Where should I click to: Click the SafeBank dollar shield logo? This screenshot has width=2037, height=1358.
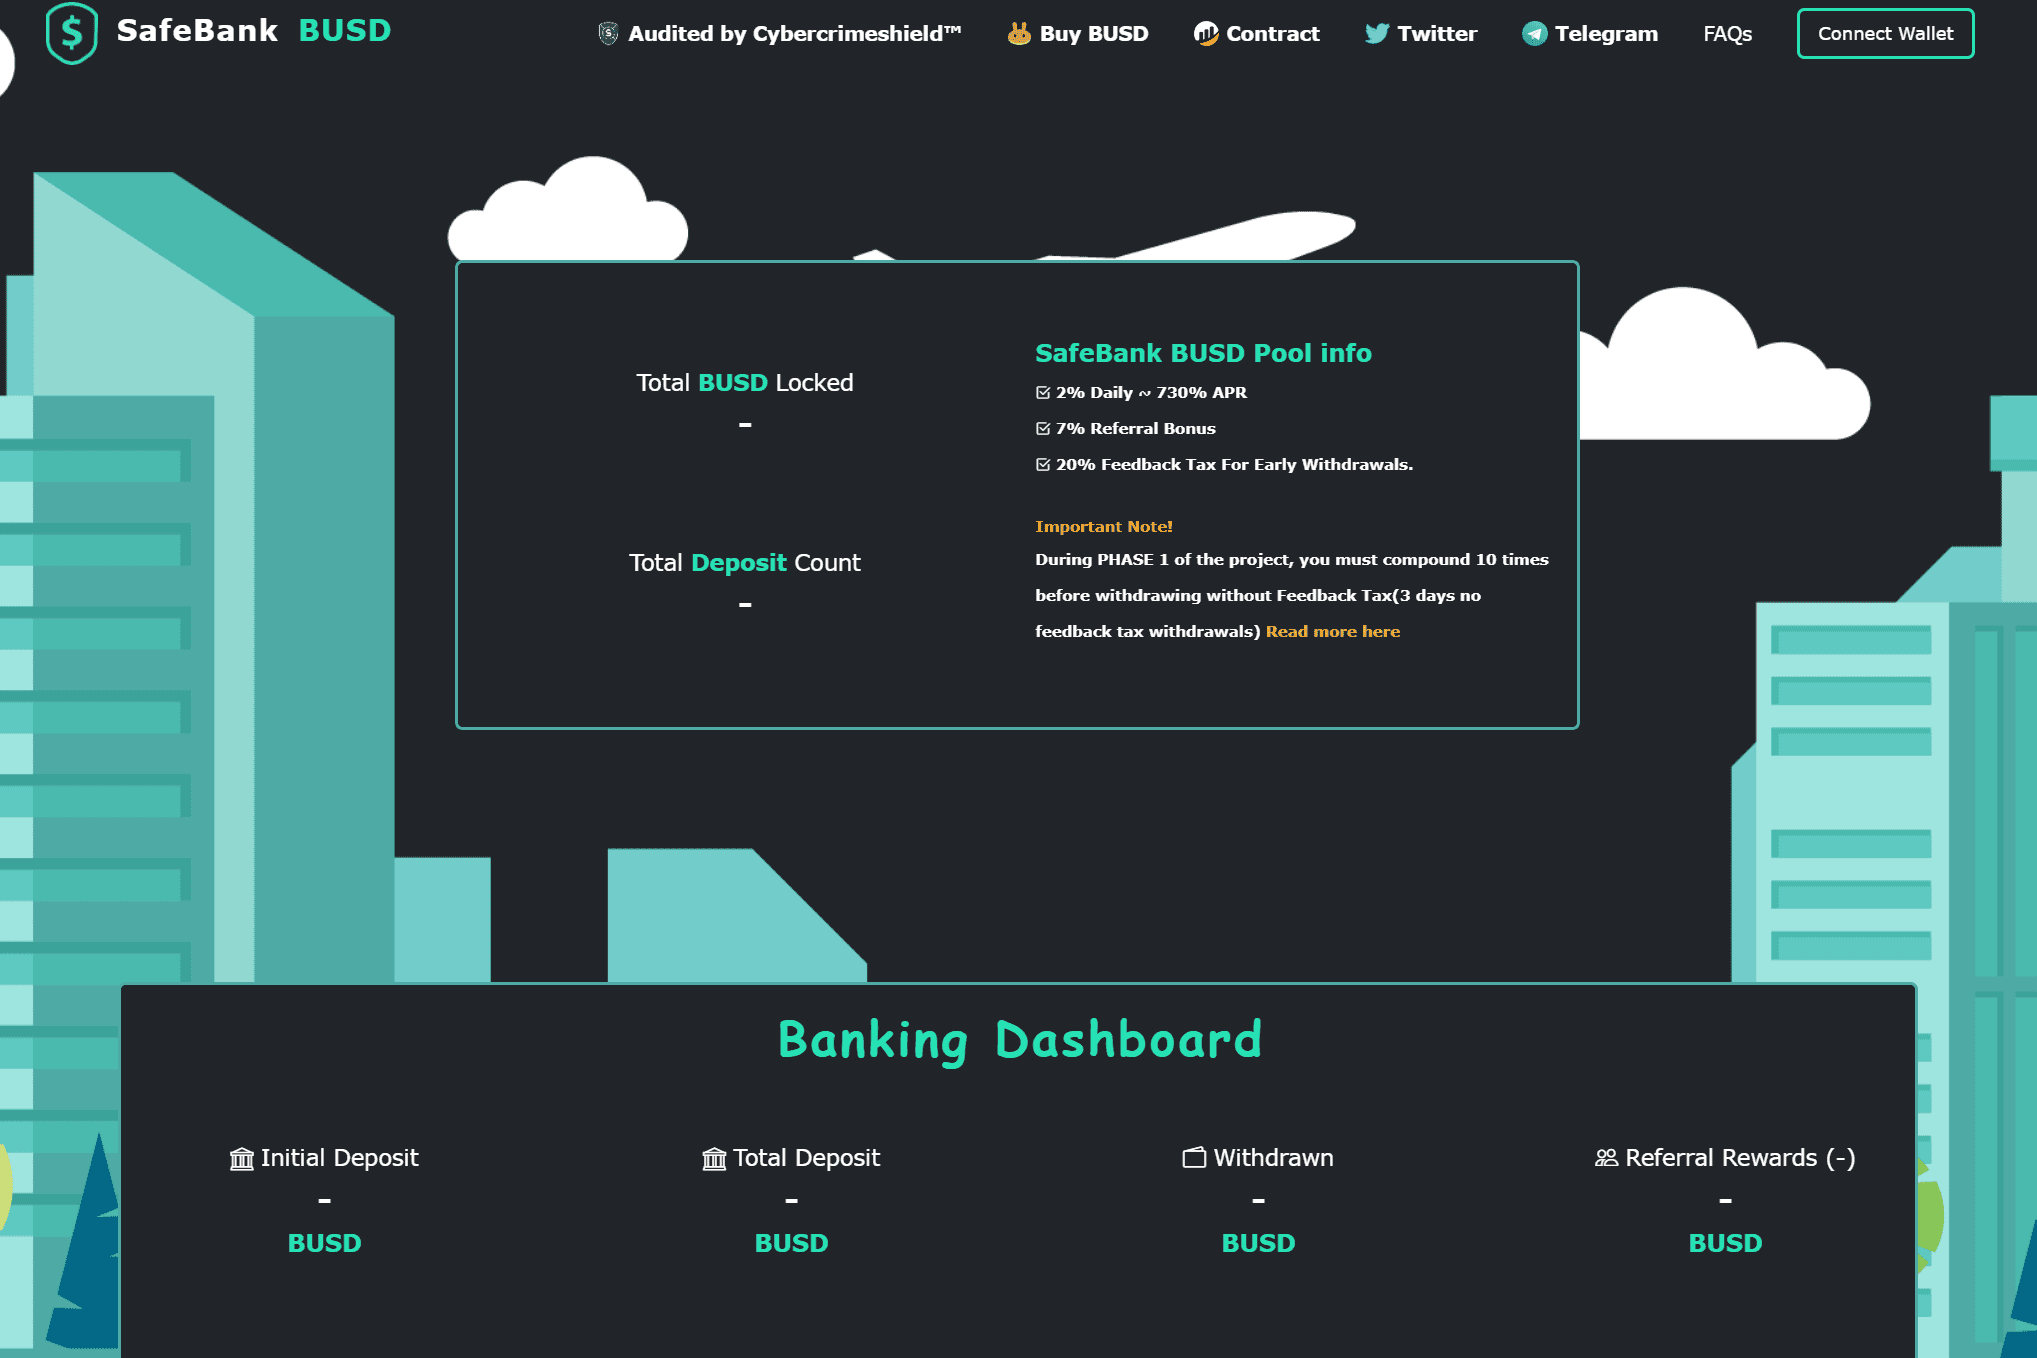click(x=72, y=33)
